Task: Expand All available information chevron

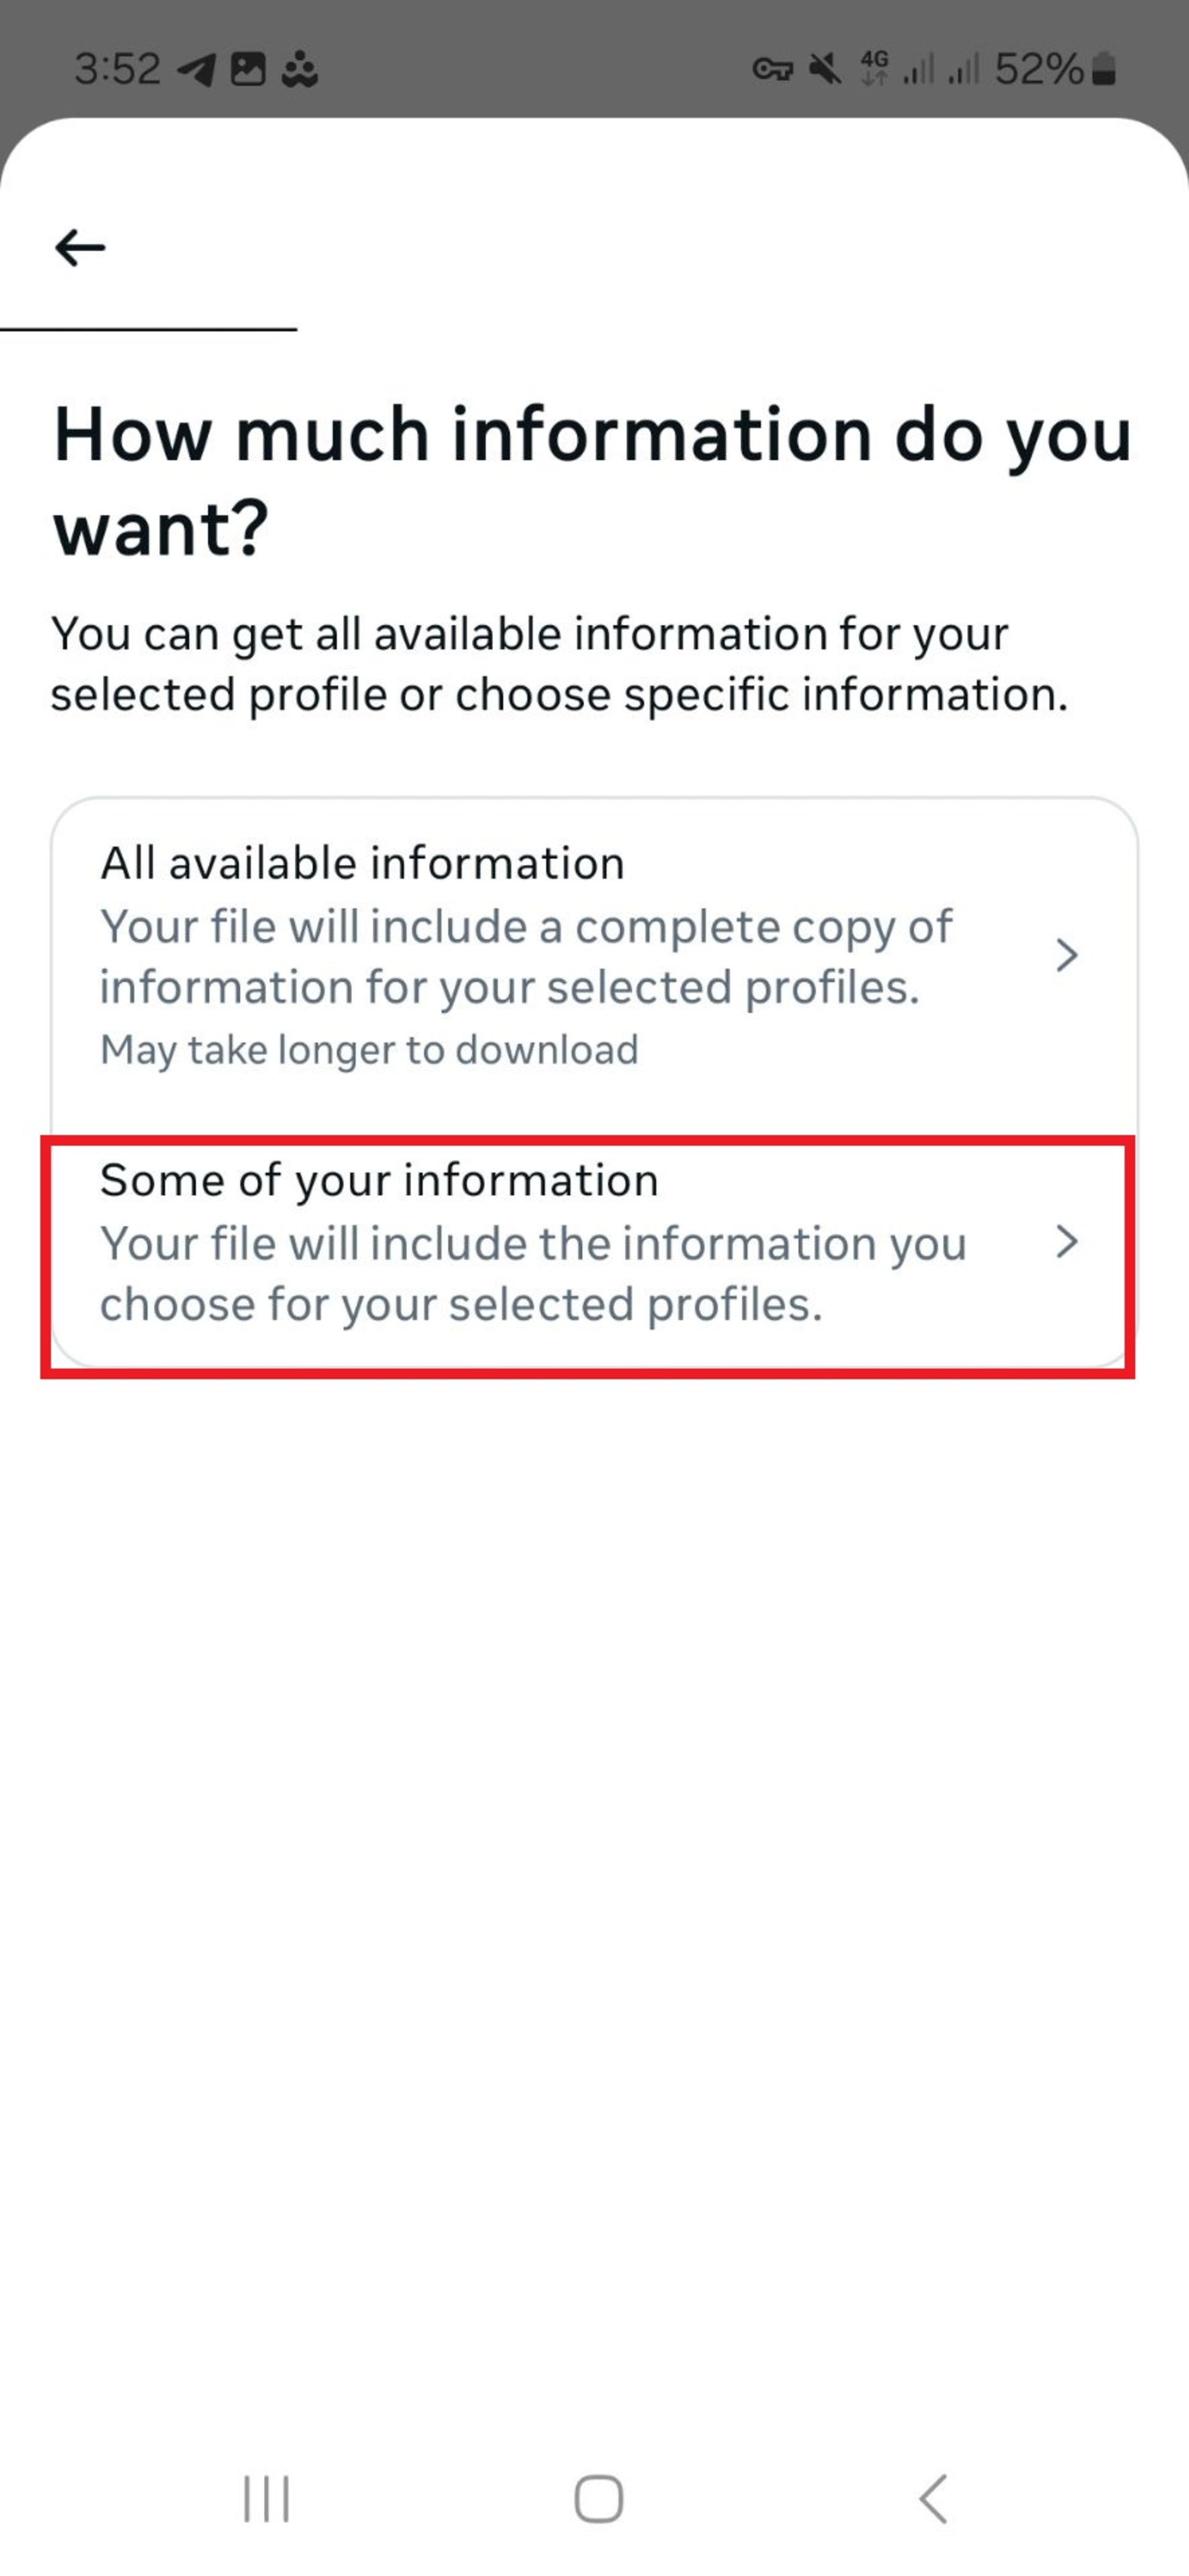Action: [1067, 955]
